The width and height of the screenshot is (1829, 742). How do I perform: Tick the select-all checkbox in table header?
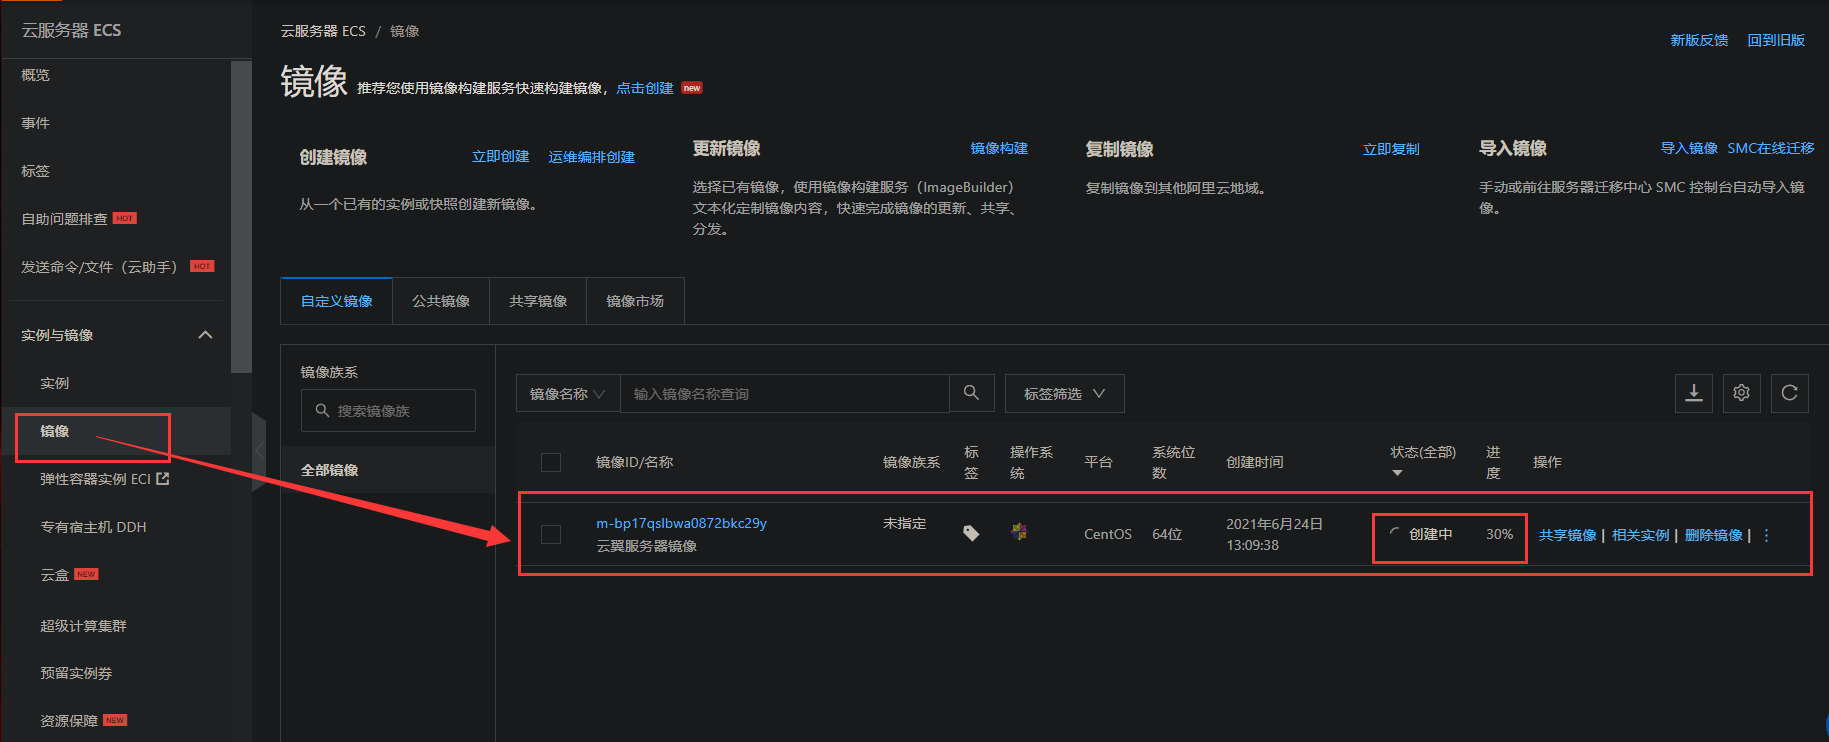point(551,462)
